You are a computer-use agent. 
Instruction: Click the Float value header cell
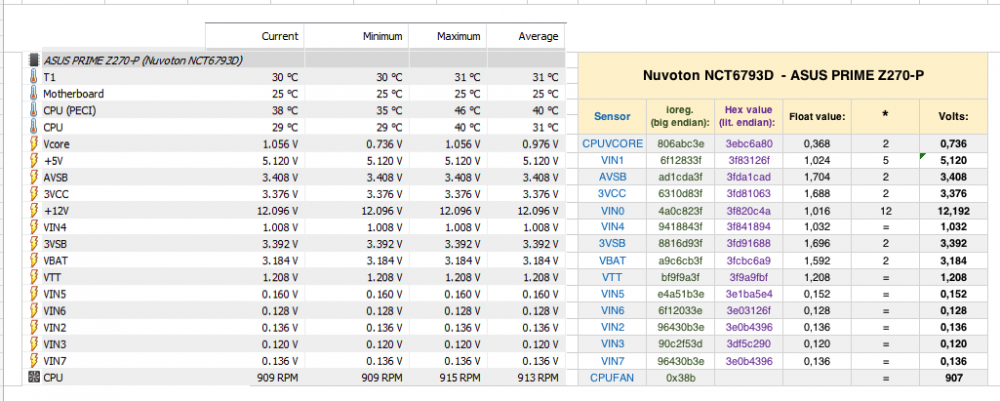pos(817,117)
